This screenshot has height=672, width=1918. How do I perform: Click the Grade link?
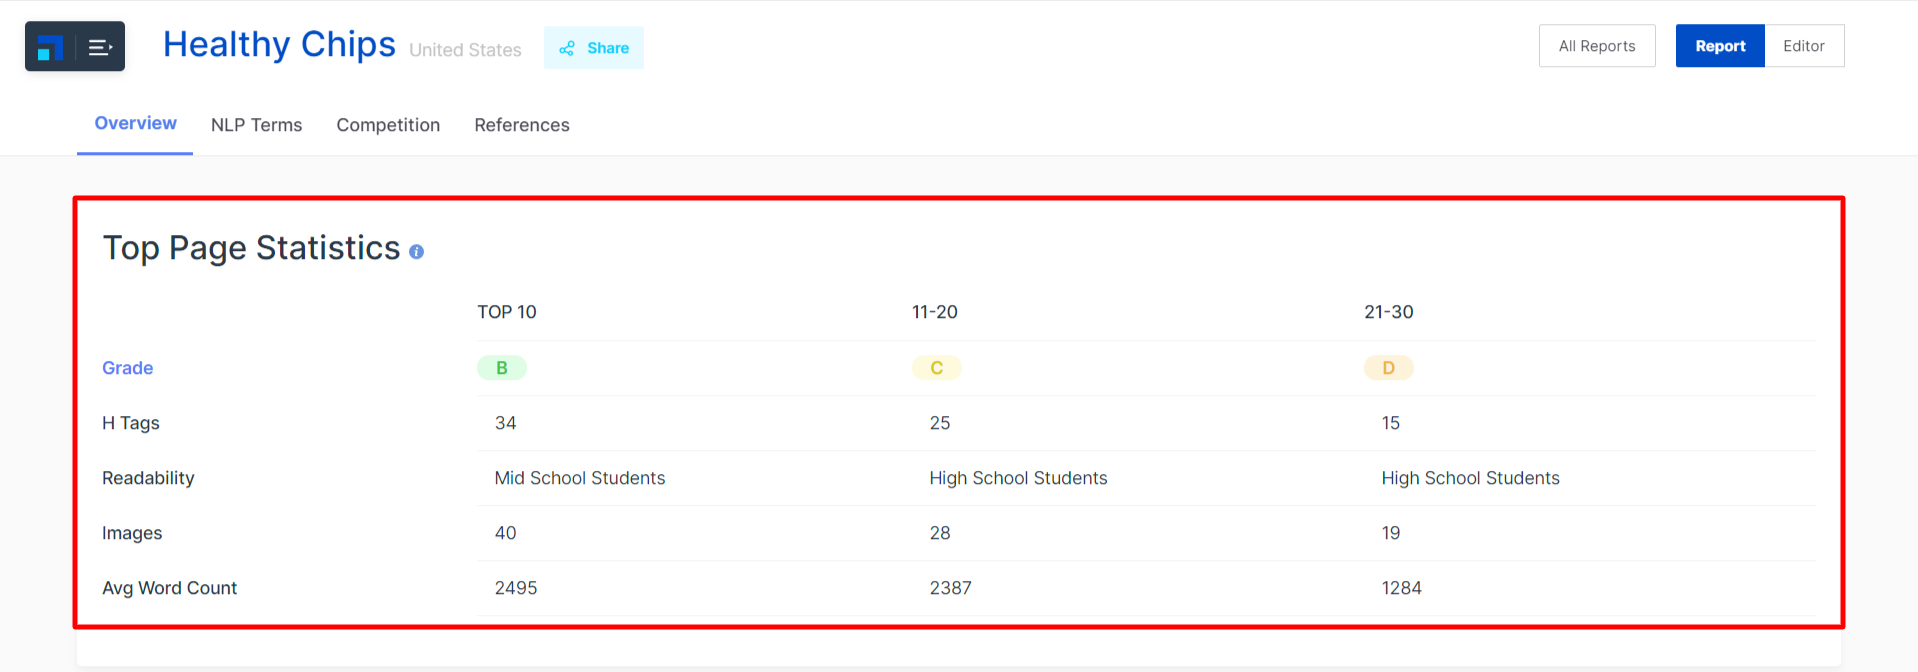(127, 368)
